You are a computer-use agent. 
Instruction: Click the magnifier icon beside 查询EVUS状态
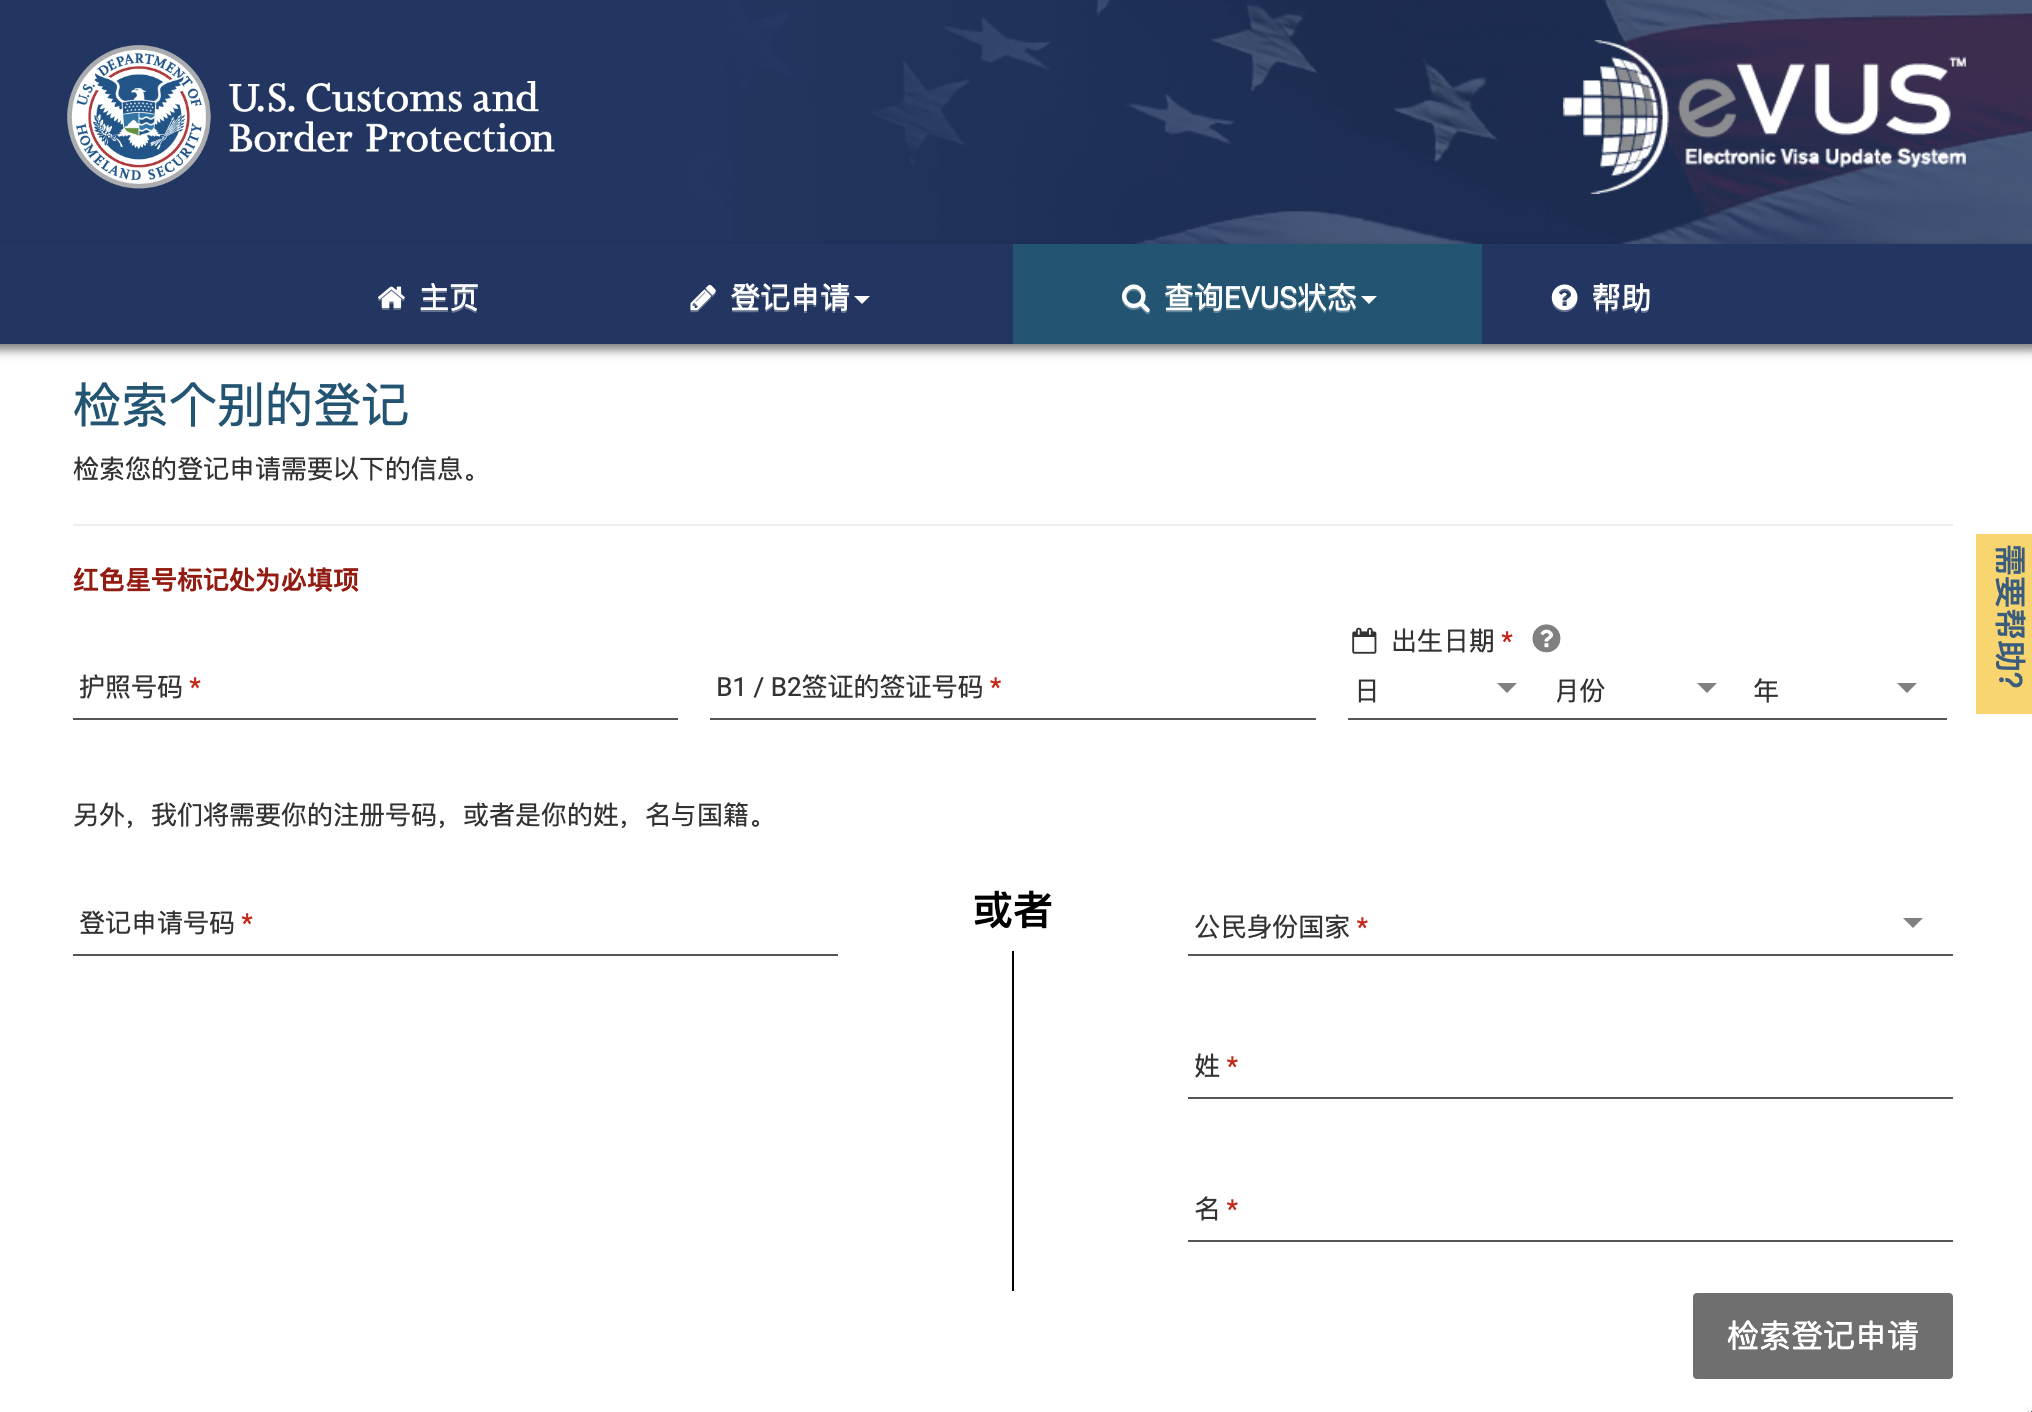1134,297
